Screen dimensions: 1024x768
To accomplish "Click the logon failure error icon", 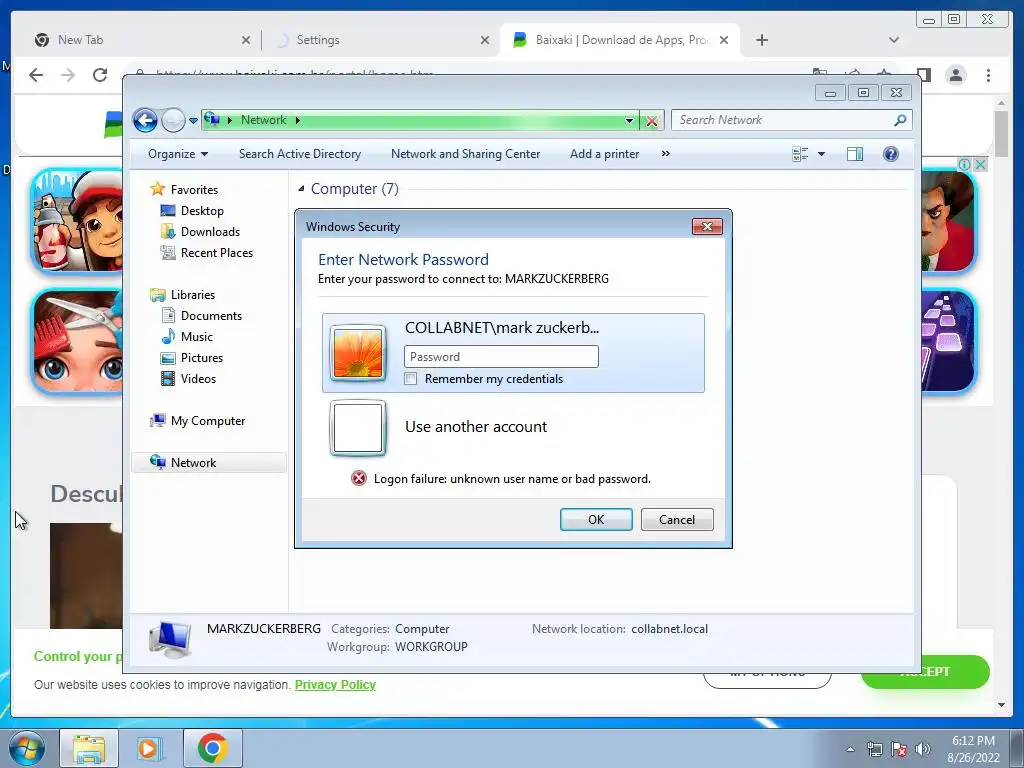I will pos(359,479).
